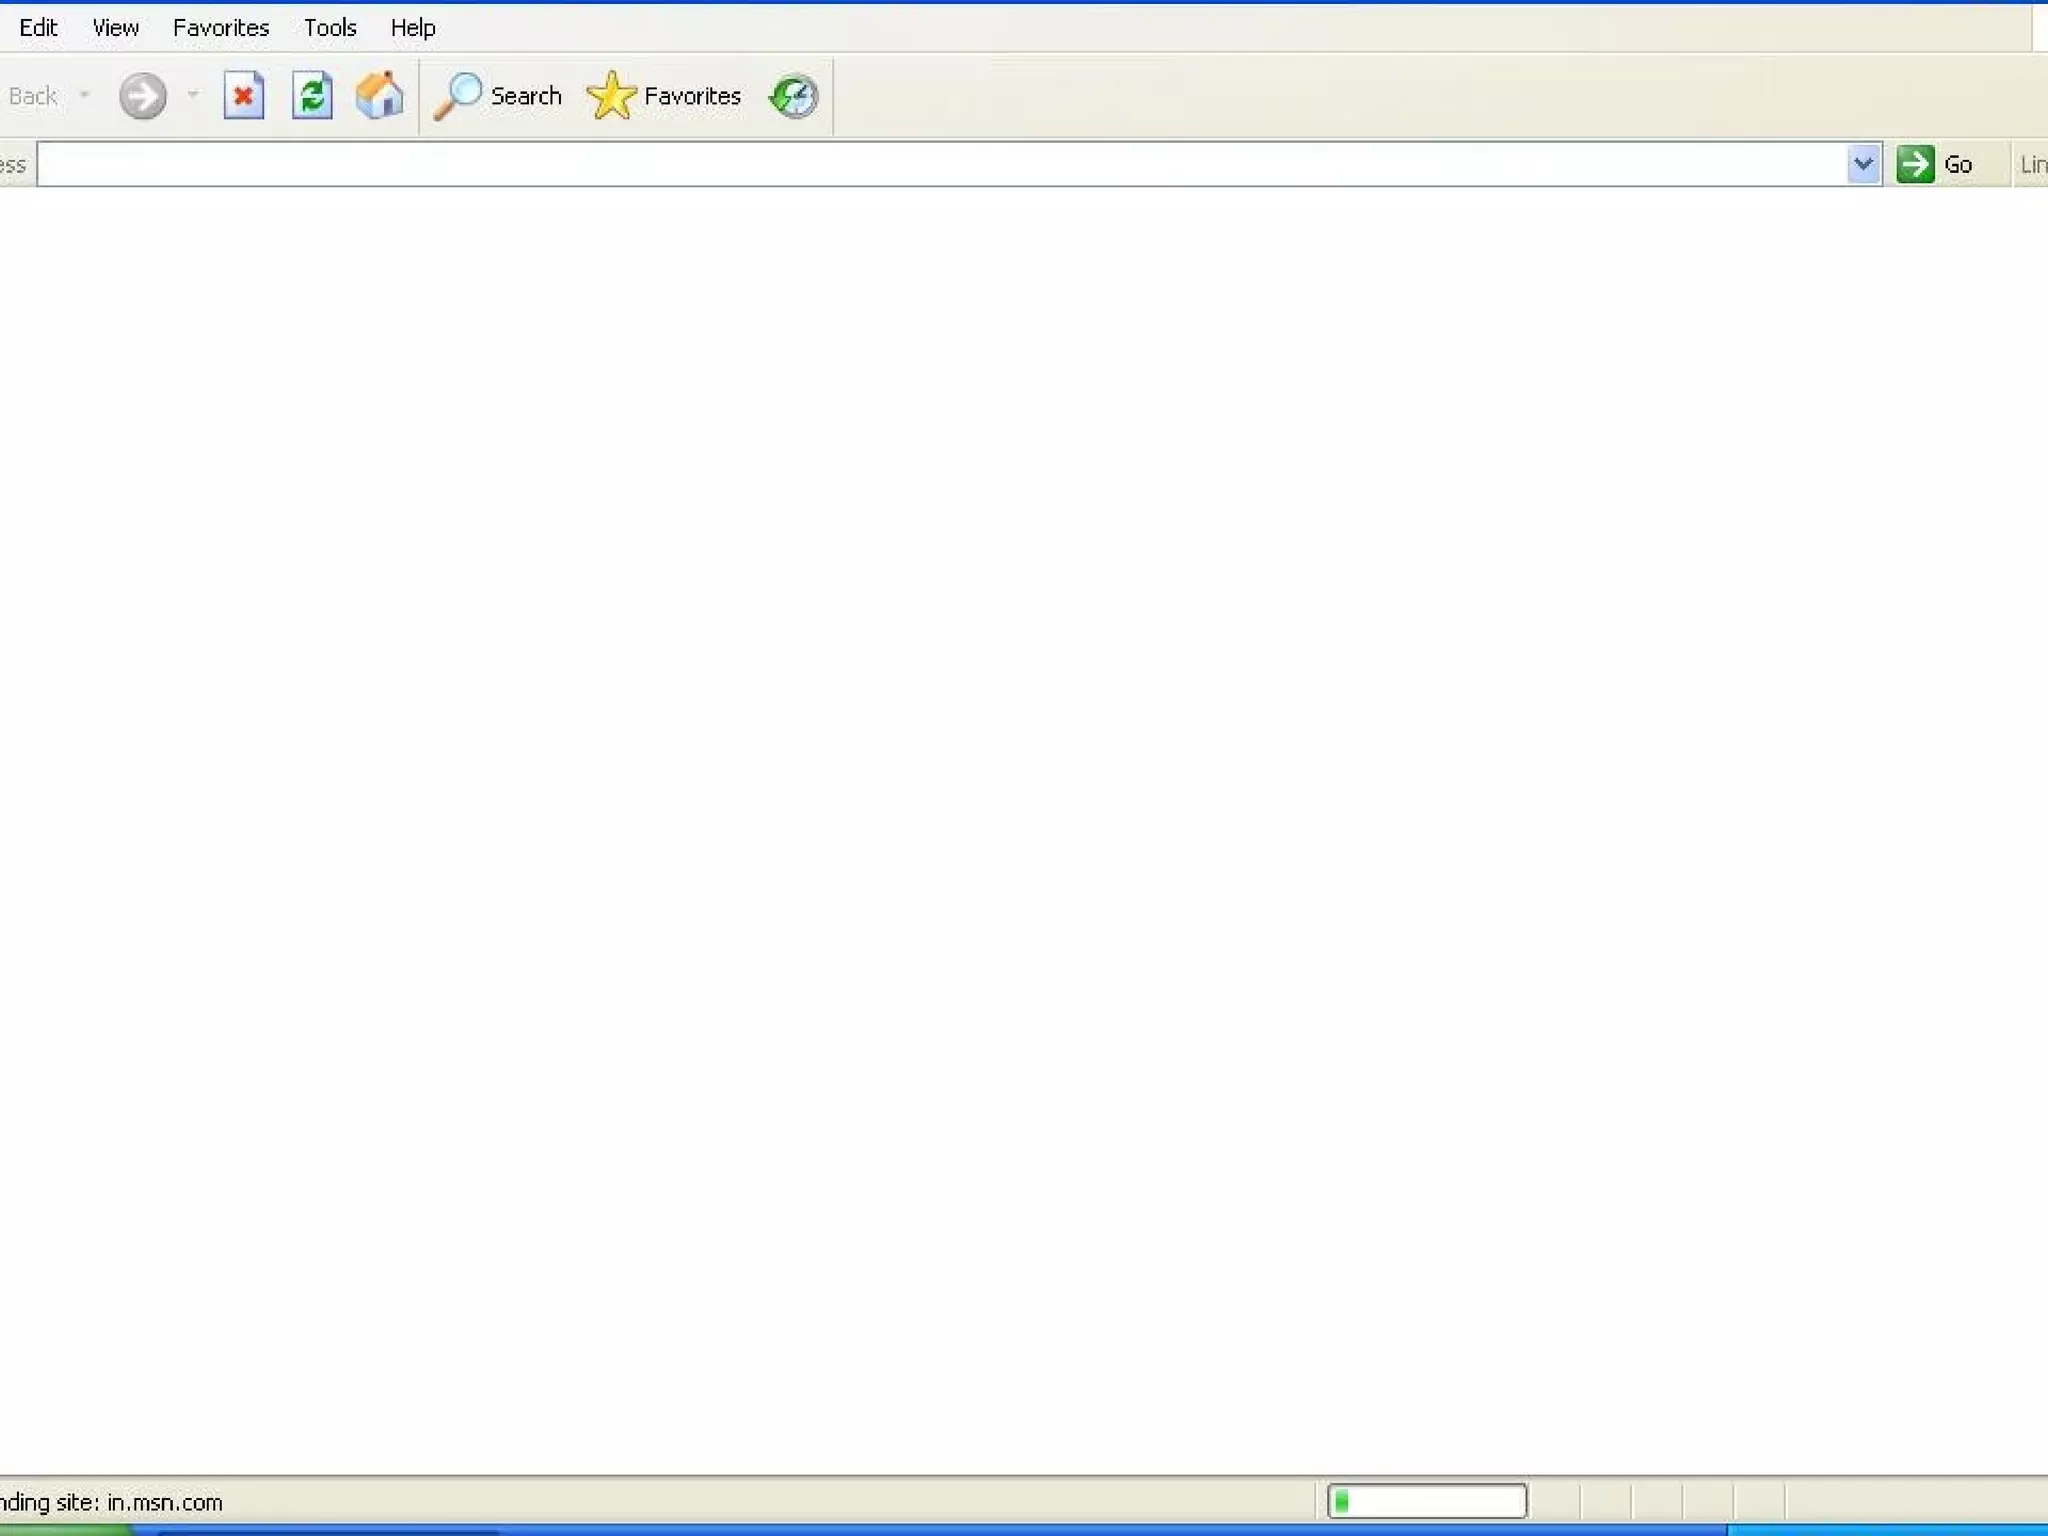Open the Tools menu
The height and width of the screenshot is (1536, 2048).
click(x=330, y=28)
